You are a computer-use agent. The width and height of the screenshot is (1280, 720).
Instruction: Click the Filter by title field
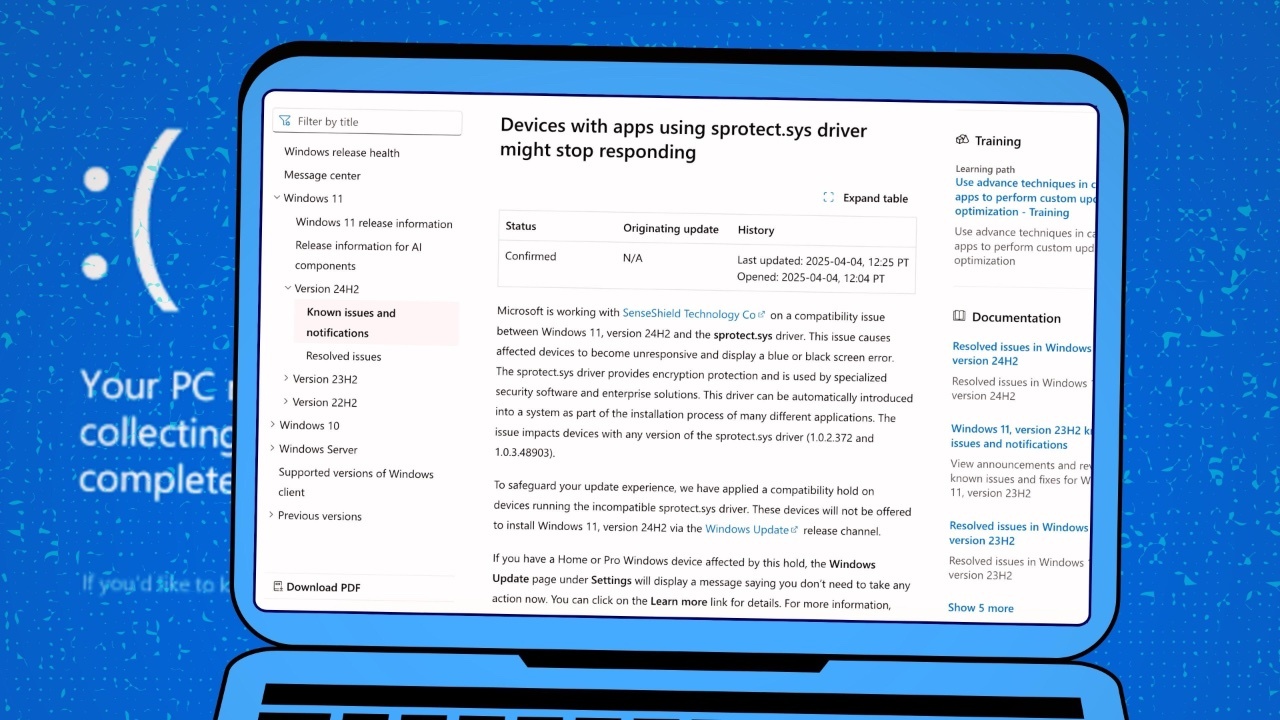tap(367, 122)
